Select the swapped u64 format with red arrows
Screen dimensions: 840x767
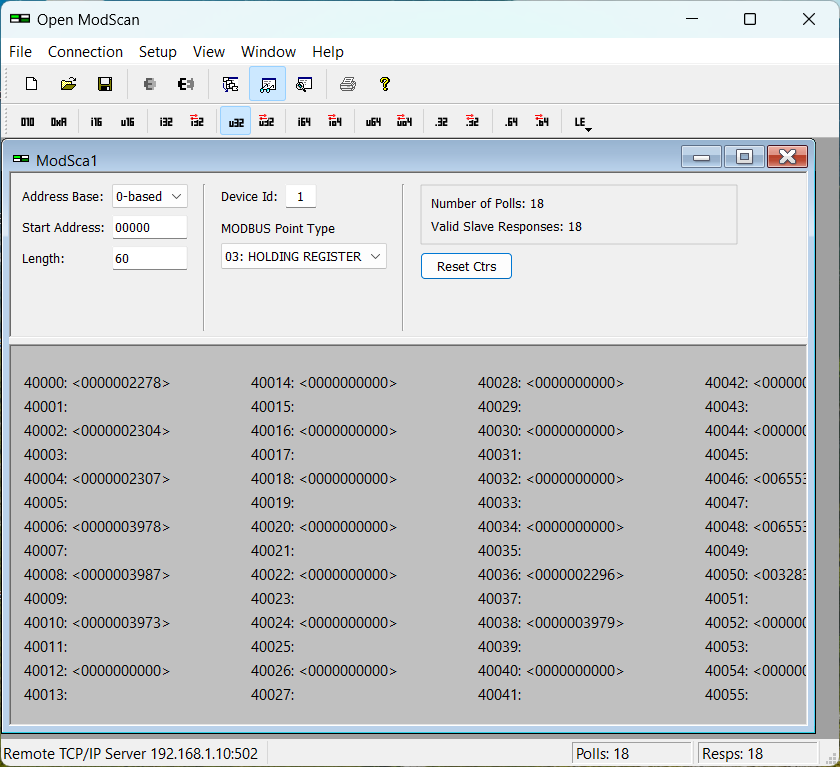tap(404, 122)
